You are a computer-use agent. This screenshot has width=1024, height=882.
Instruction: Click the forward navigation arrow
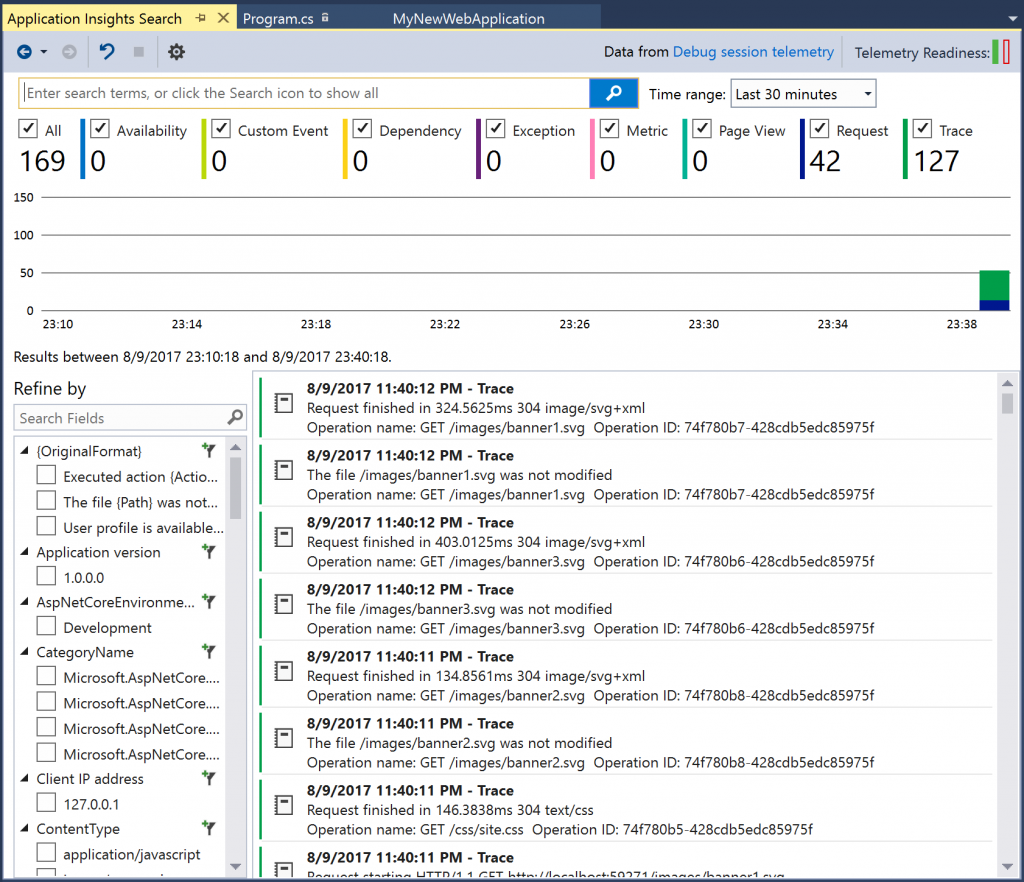(x=69, y=52)
